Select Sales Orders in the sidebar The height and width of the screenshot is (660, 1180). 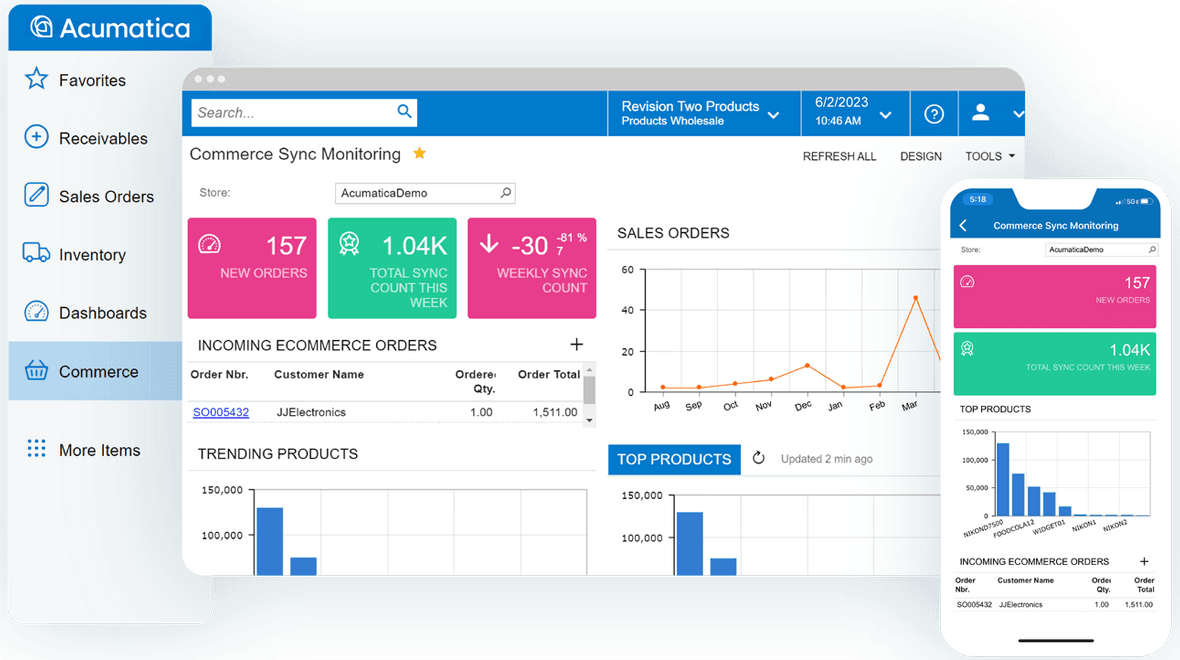(x=106, y=196)
